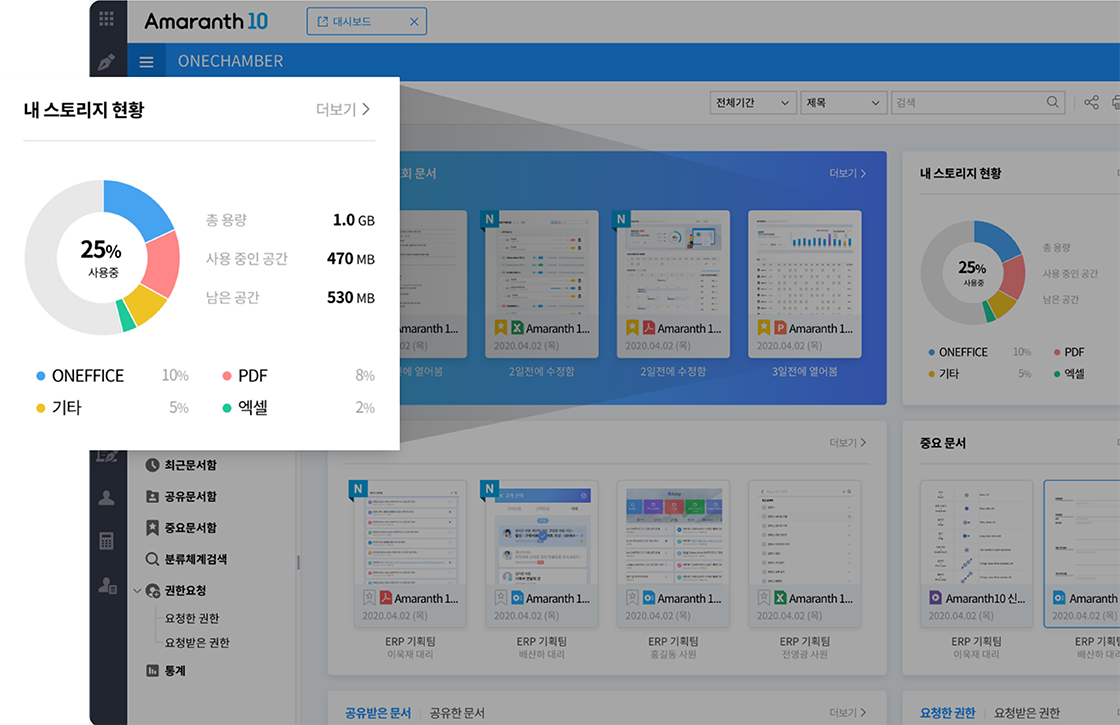Toggle star on 배산하 대리 card in middle panel

point(501,597)
